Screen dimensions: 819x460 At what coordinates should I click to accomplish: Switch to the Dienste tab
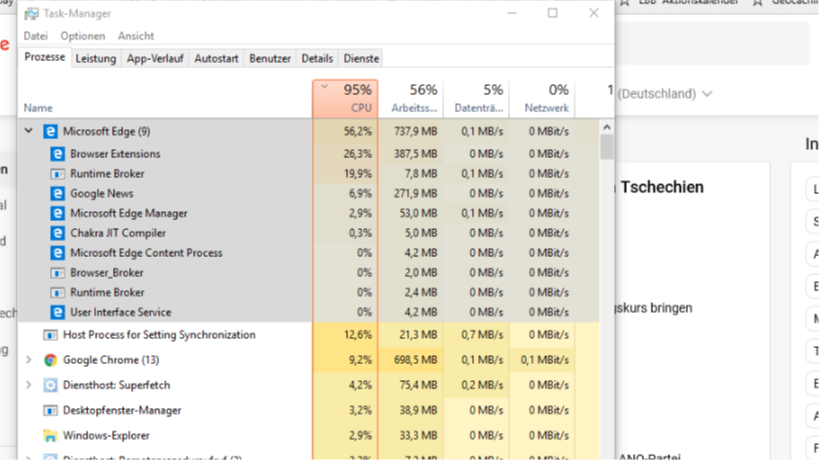tap(361, 58)
